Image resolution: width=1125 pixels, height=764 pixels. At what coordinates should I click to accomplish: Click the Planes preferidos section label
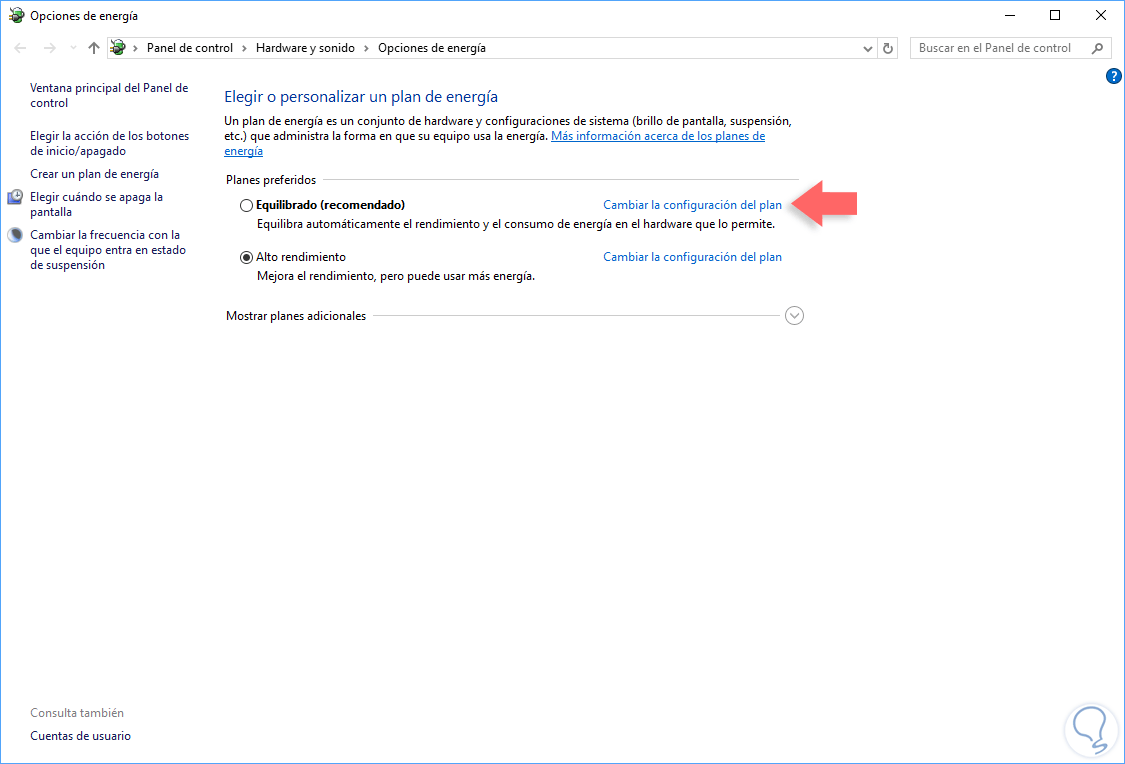[271, 180]
